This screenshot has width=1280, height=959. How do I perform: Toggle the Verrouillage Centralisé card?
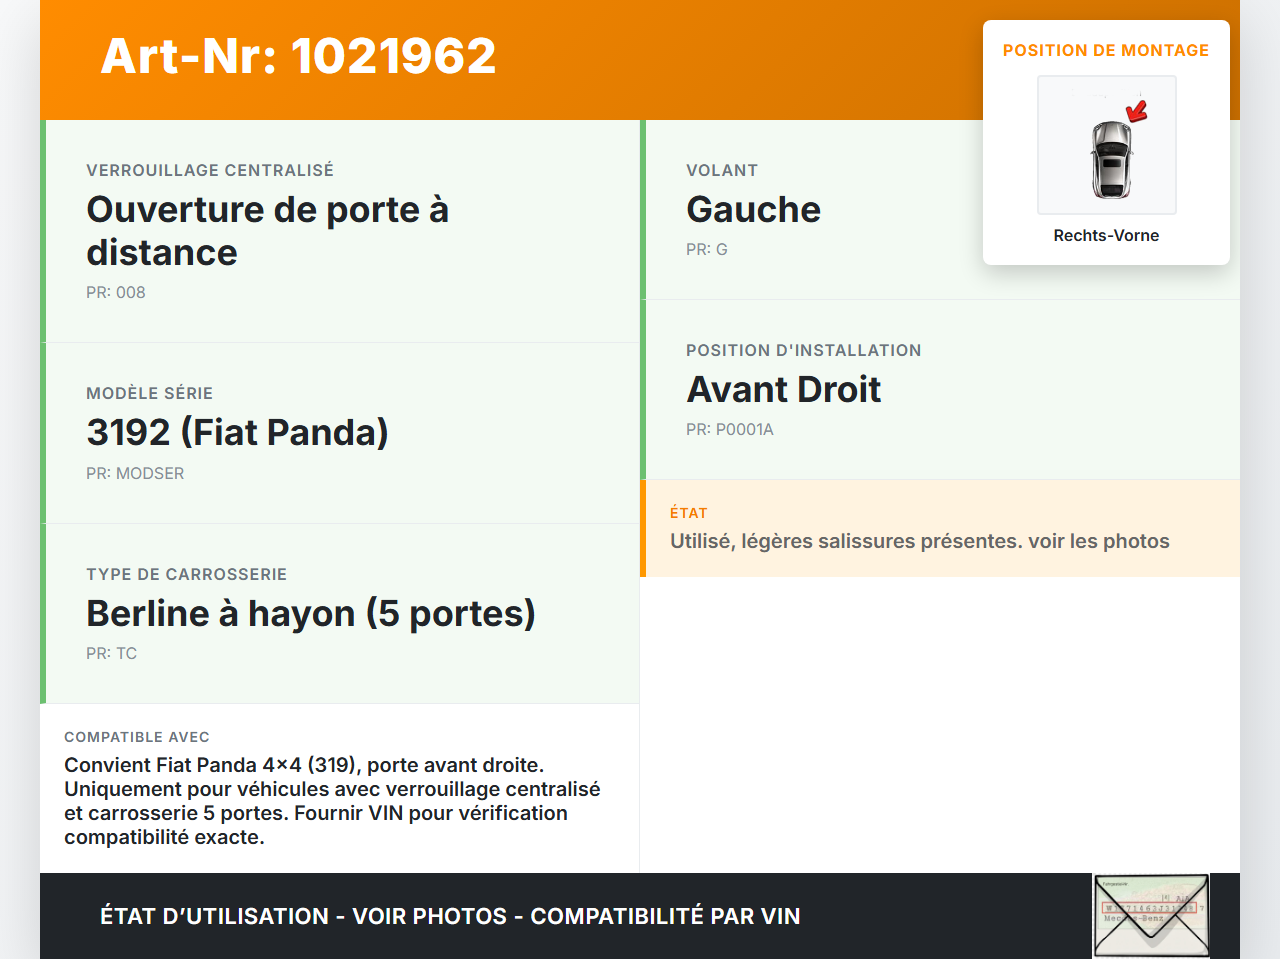click(340, 228)
